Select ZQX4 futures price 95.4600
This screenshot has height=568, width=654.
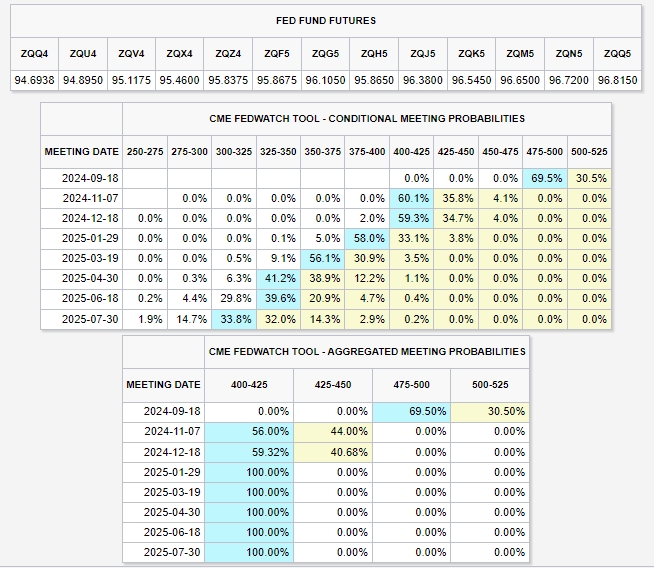point(179,80)
